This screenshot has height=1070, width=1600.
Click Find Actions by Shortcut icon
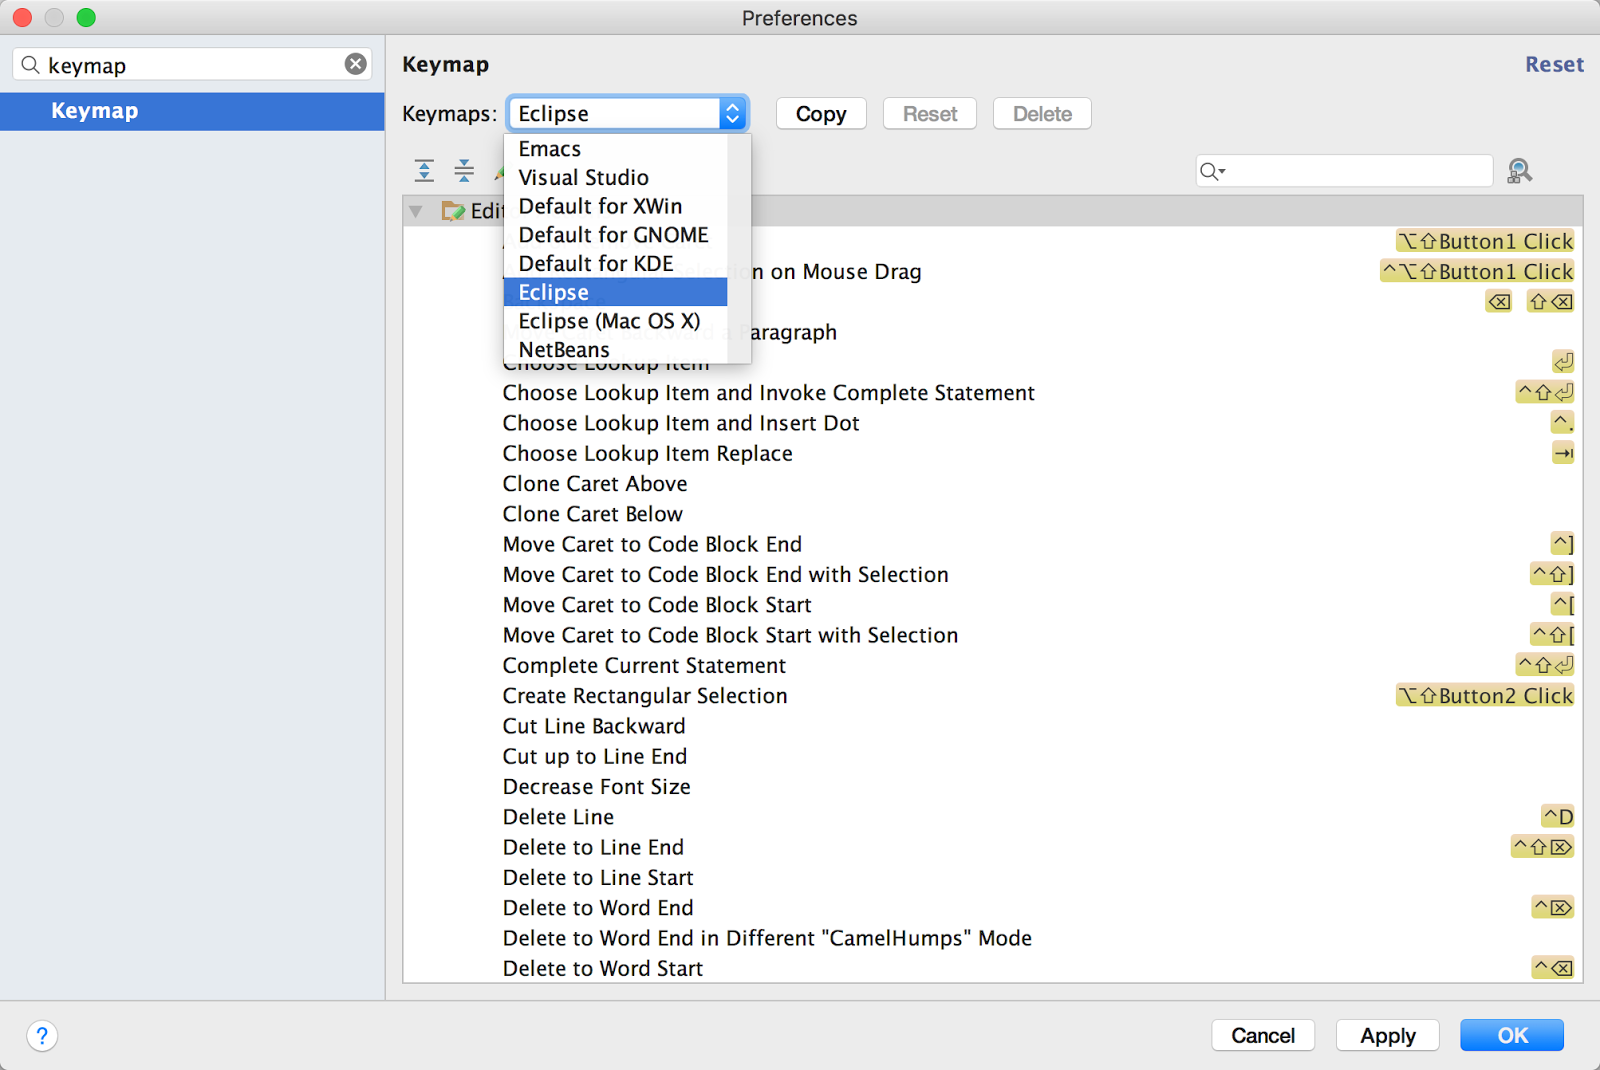[1519, 171]
